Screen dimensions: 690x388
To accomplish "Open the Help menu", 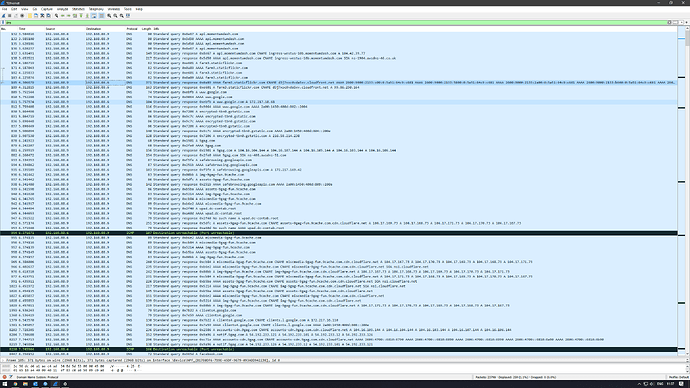I will pos(139,9).
